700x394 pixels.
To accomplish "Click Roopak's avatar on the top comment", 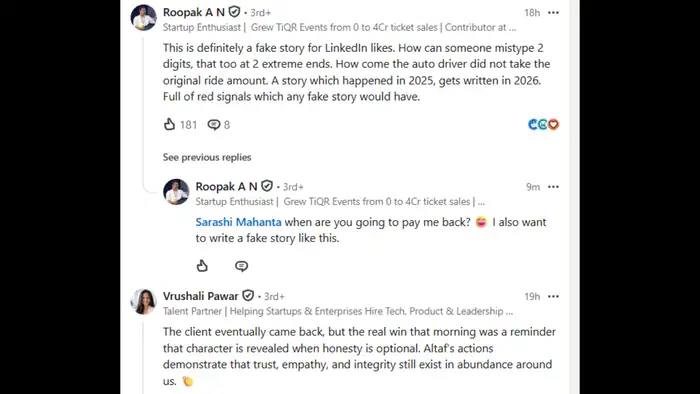I will (x=143, y=17).
